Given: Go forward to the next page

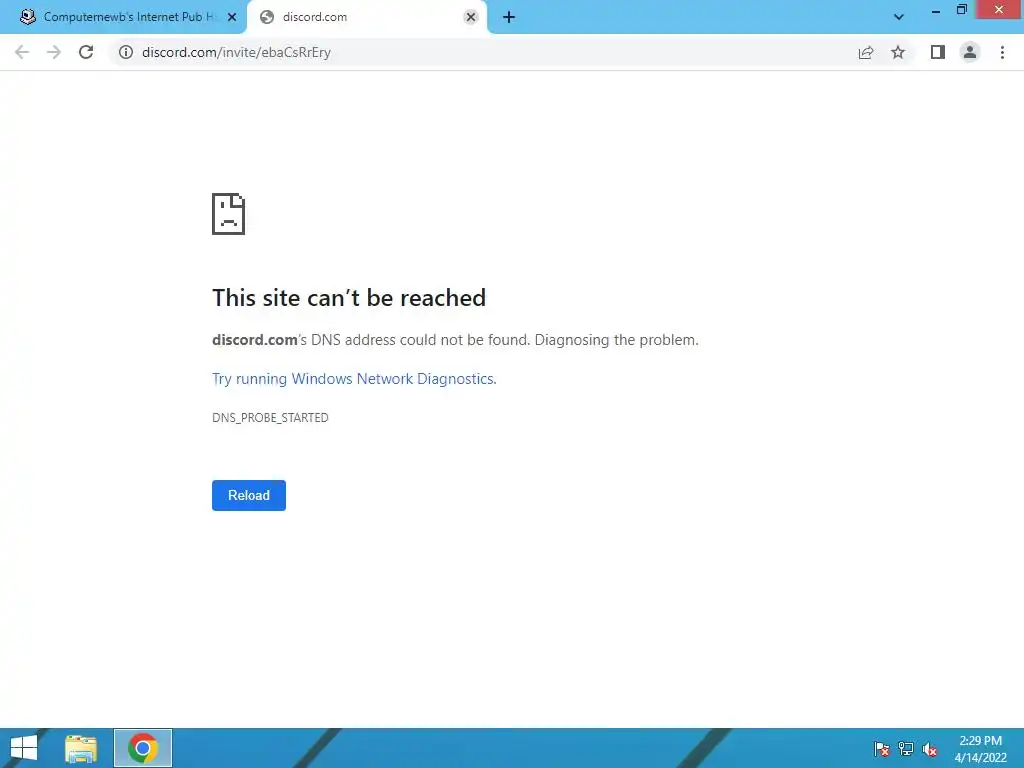Looking at the screenshot, I should click(x=54, y=52).
